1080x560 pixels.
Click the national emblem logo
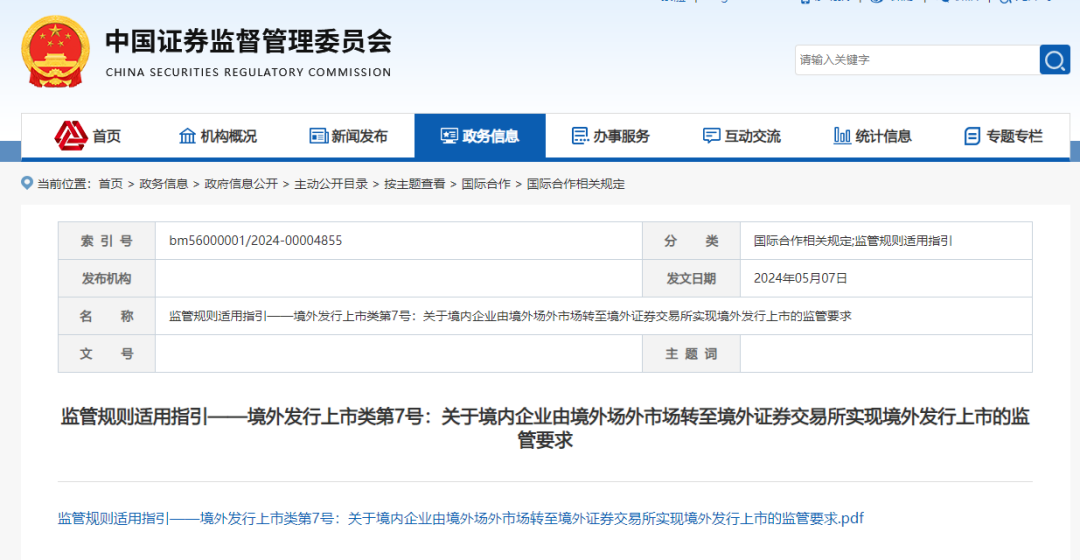pyautogui.click(x=56, y=52)
